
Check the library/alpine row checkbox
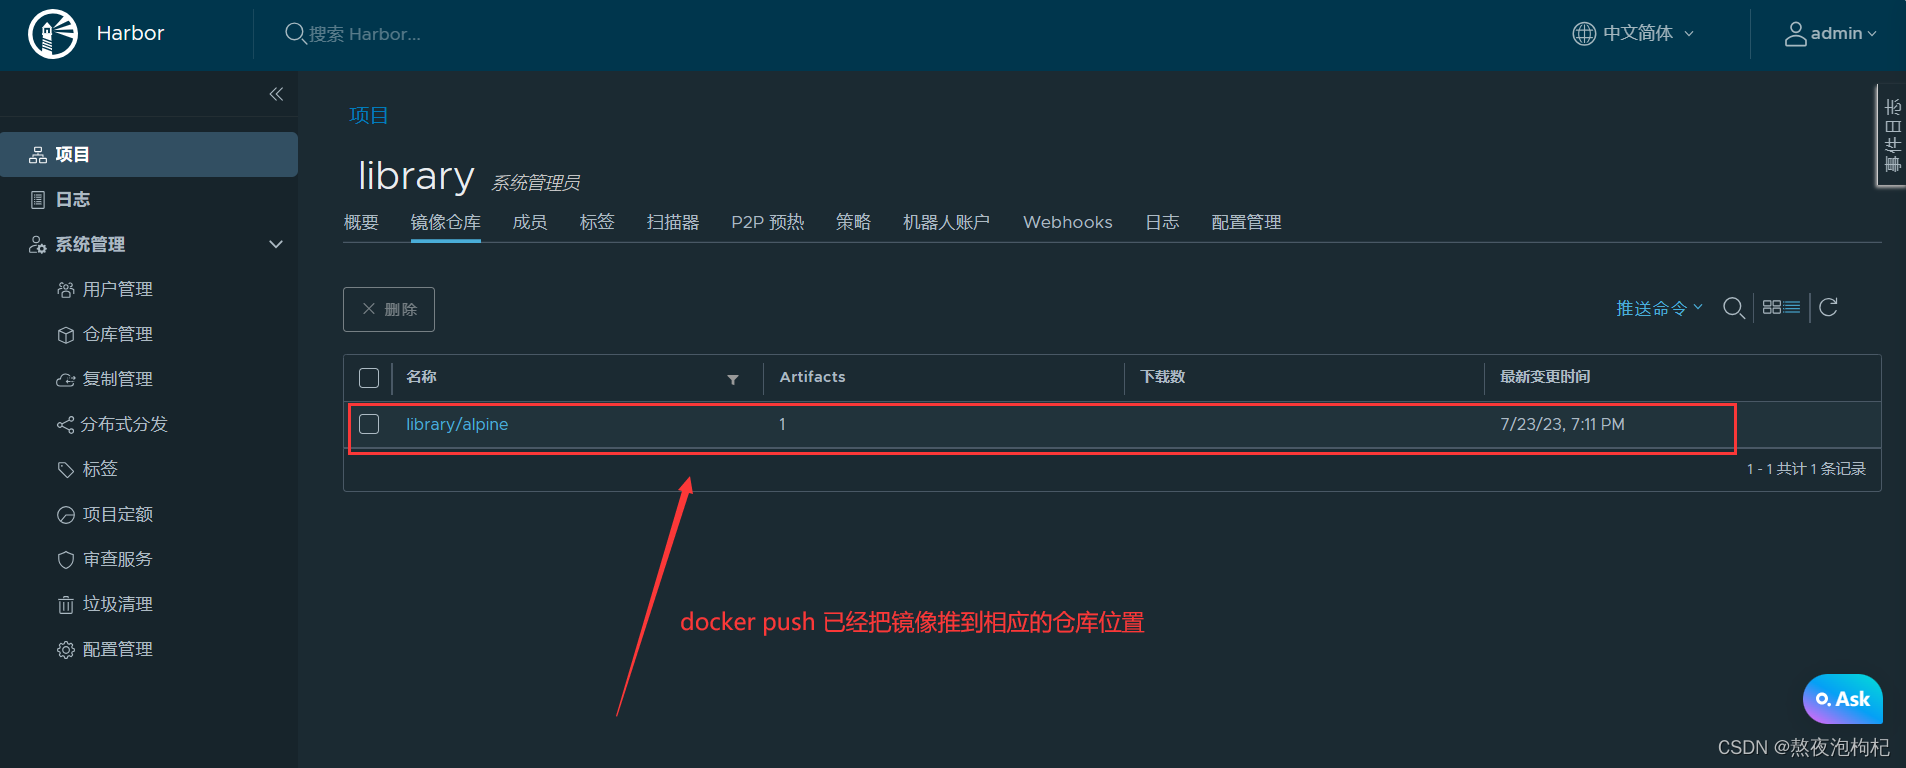click(x=369, y=424)
